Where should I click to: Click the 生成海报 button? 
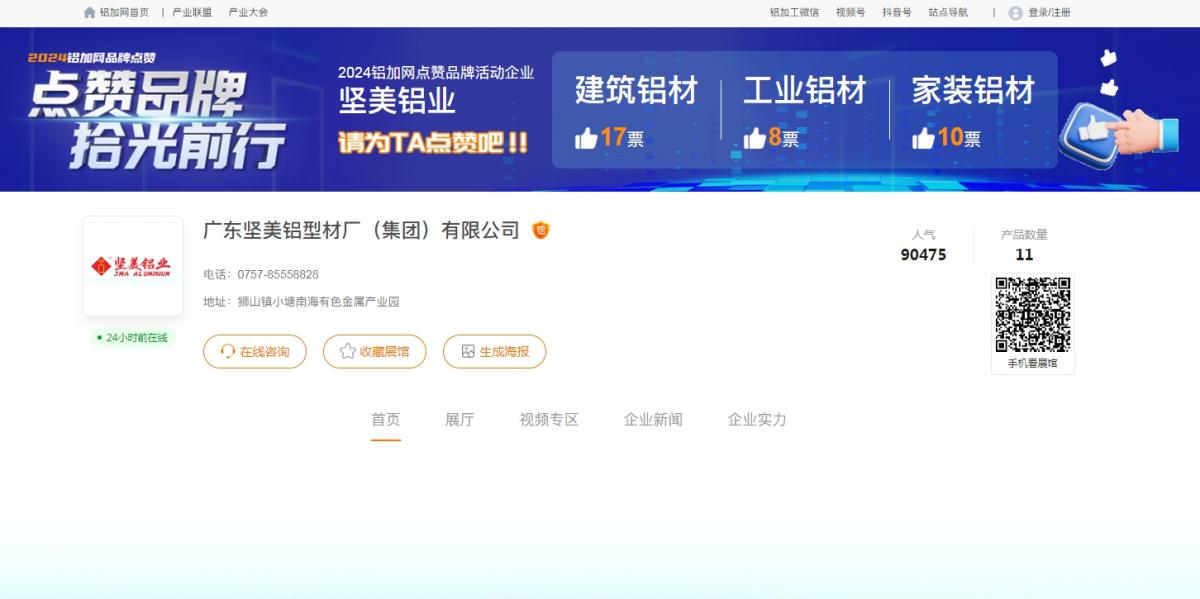(494, 351)
